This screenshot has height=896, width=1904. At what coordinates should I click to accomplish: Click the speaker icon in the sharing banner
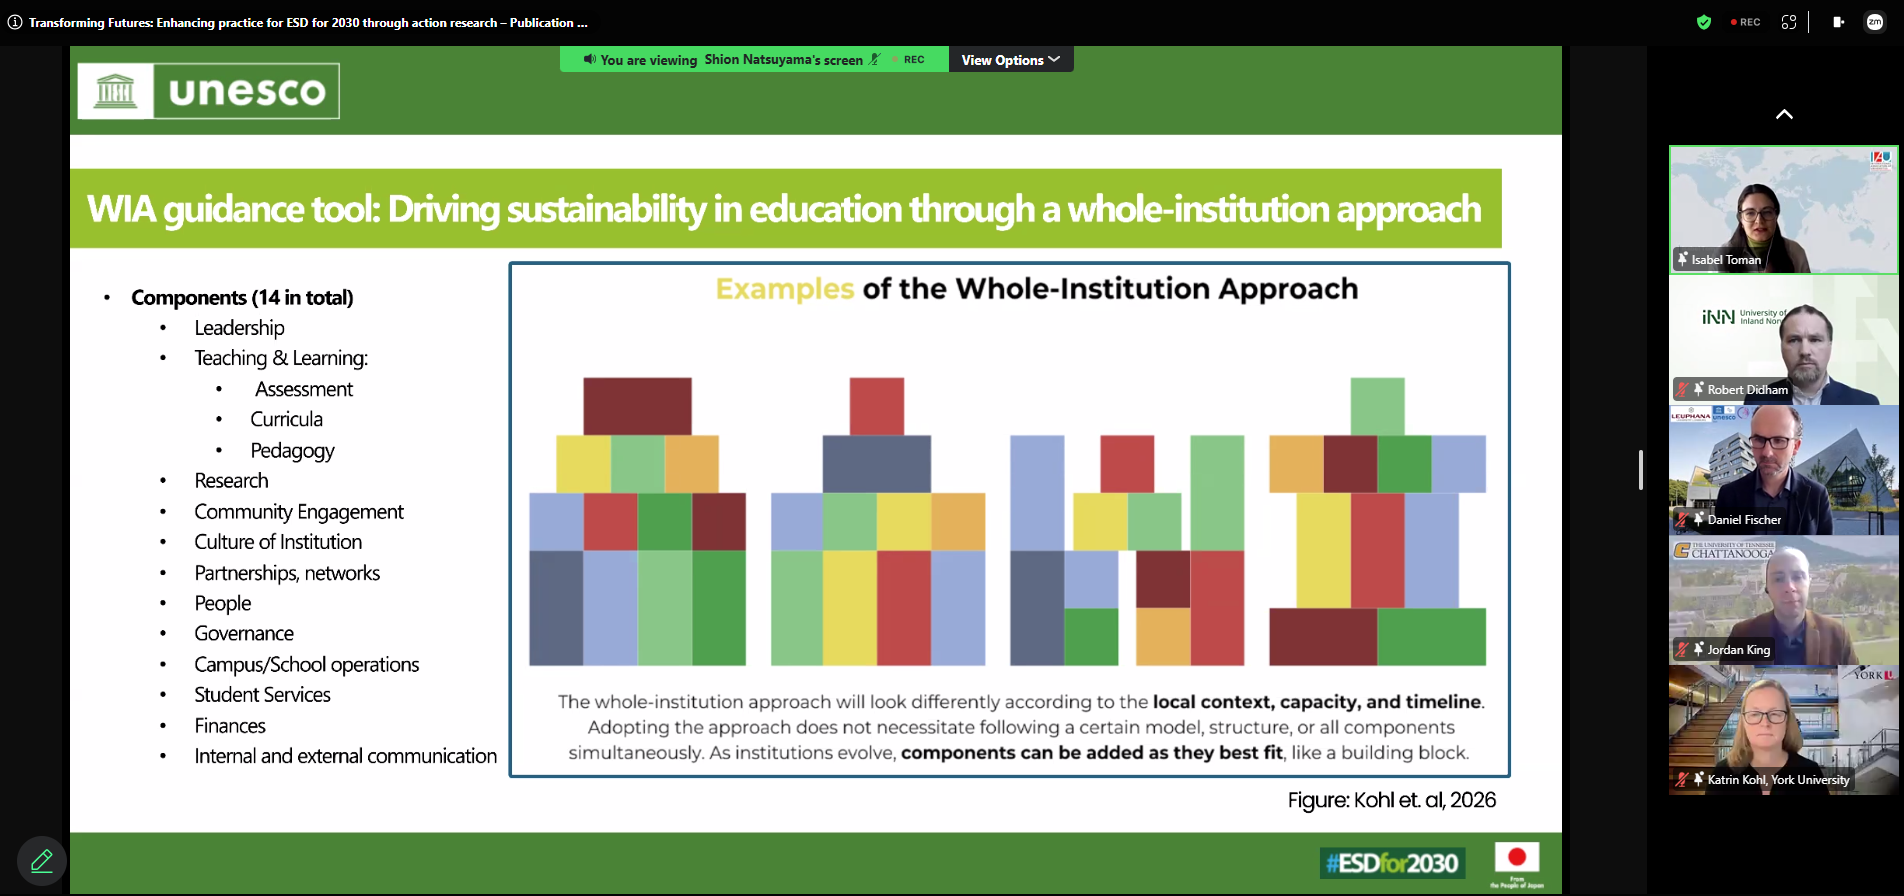click(x=590, y=59)
